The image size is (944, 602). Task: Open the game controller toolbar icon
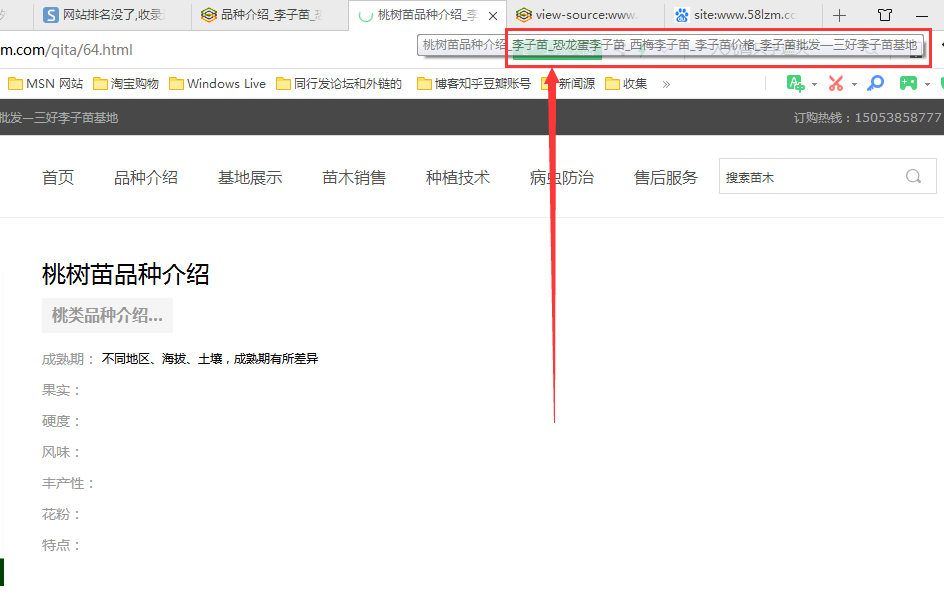(x=908, y=84)
